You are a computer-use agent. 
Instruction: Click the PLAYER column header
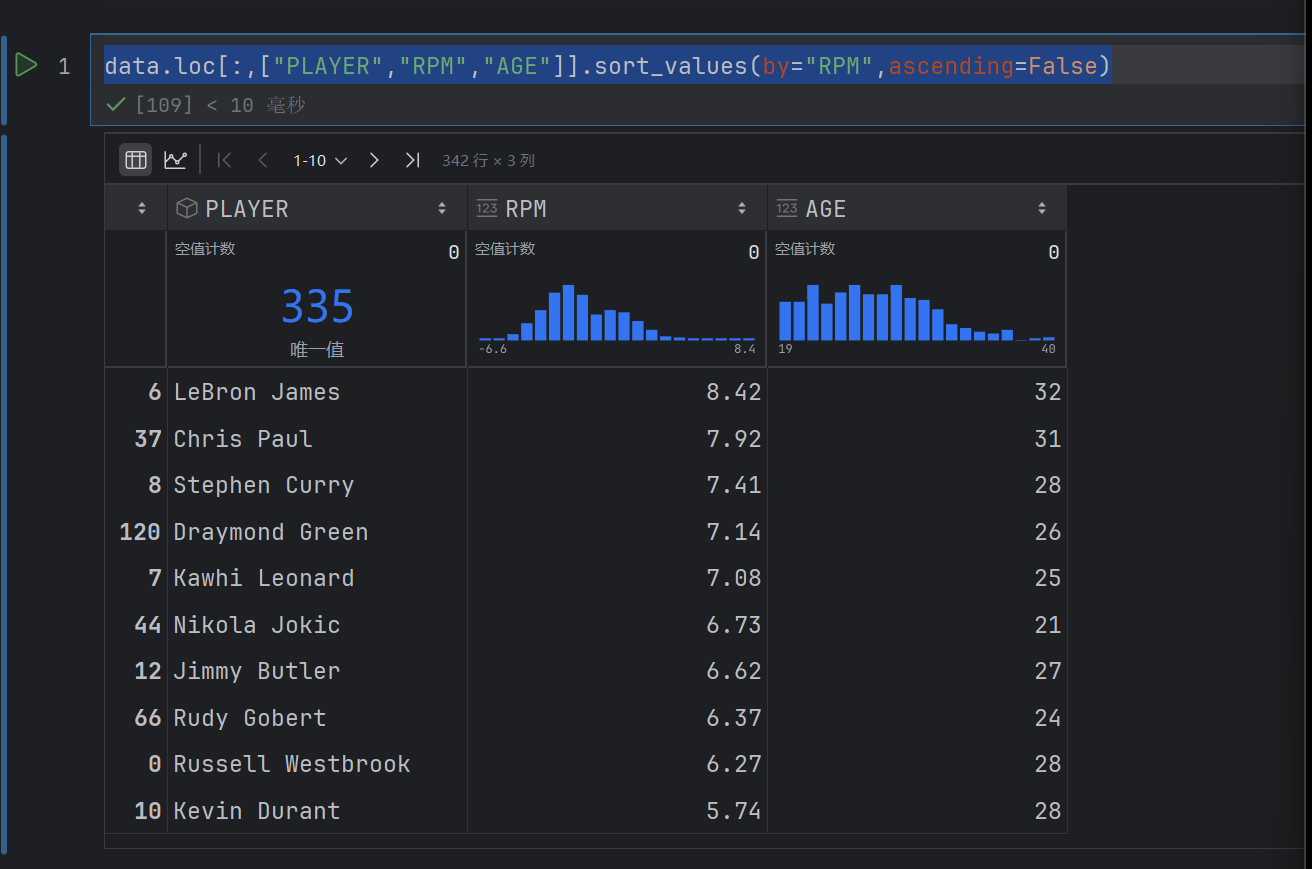pyautogui.click(x=316, y=208)
